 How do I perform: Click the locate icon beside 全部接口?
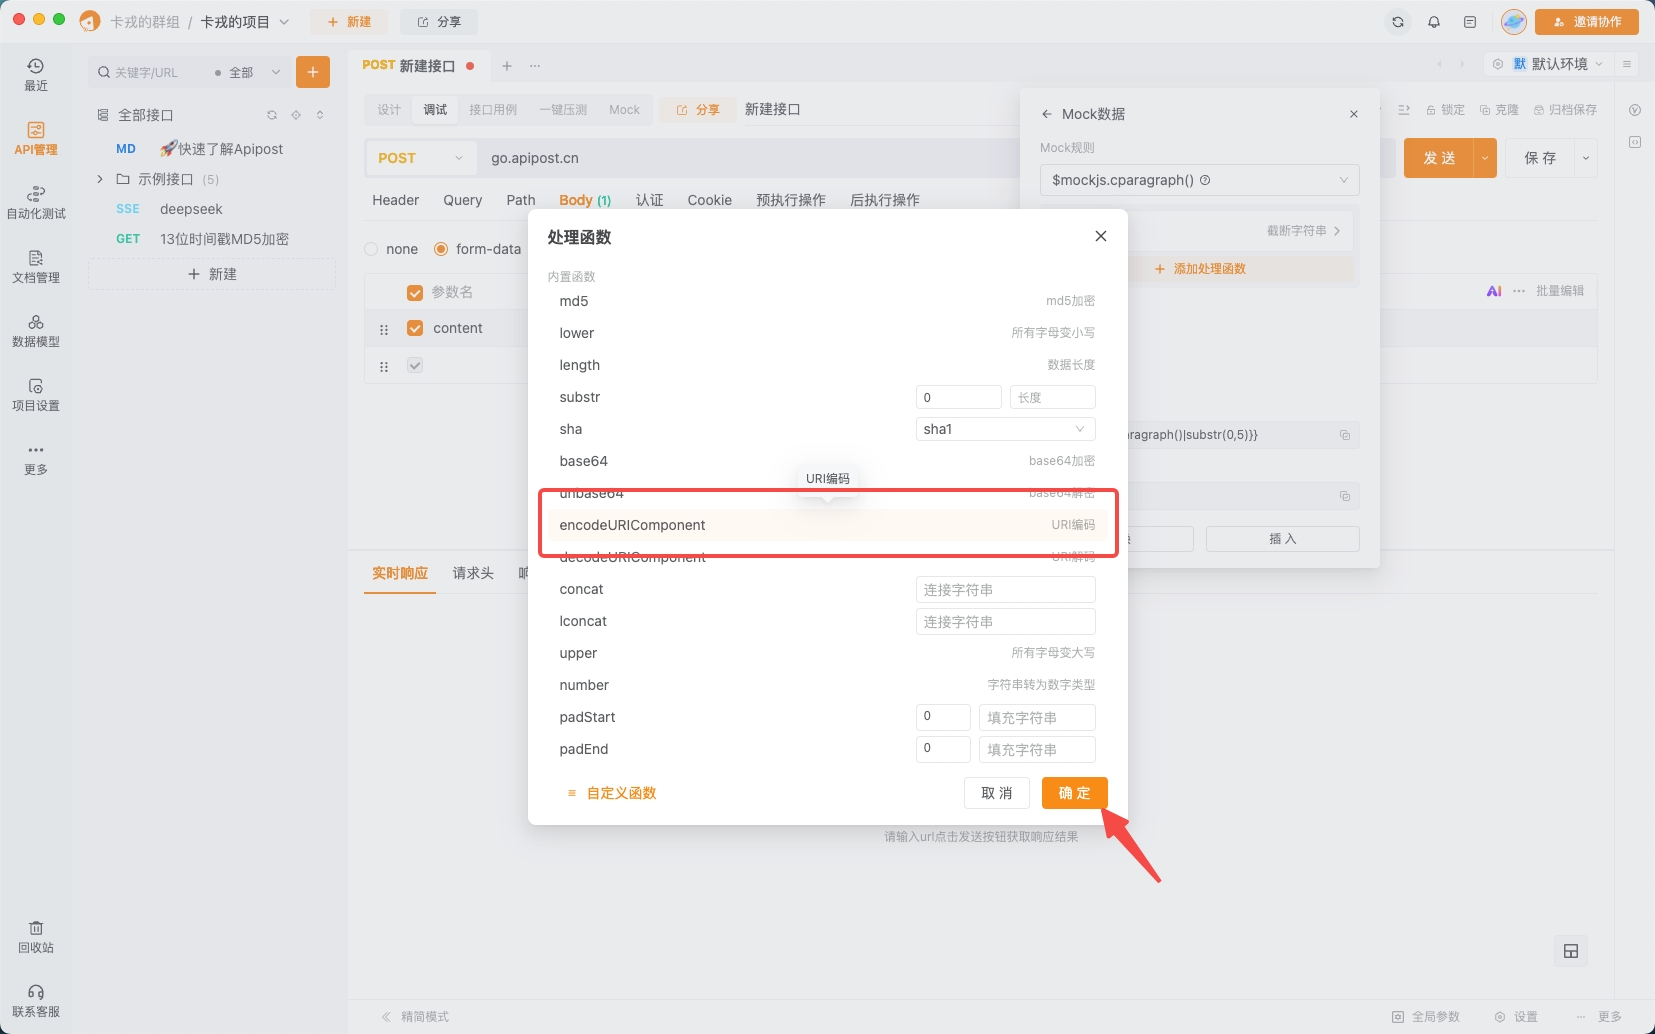pyautogui.click(x=296, y=115)
